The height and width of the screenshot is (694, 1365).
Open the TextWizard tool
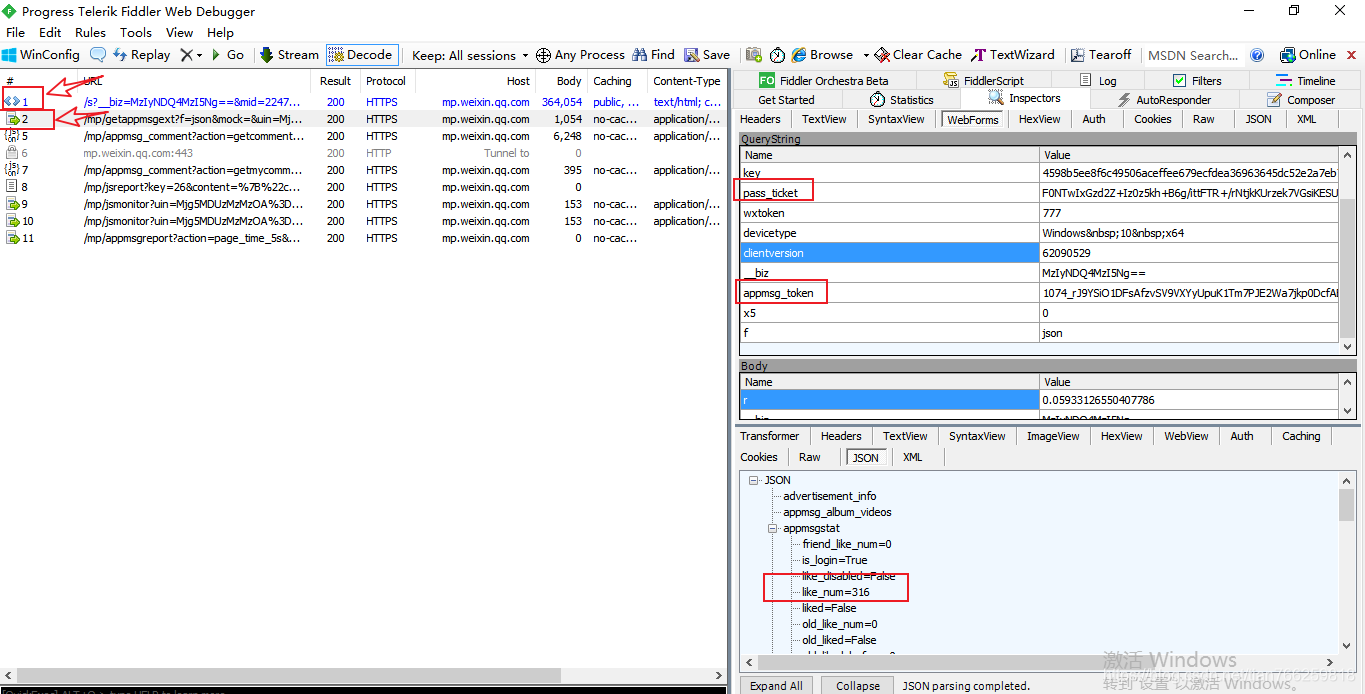click(1013, 55)
